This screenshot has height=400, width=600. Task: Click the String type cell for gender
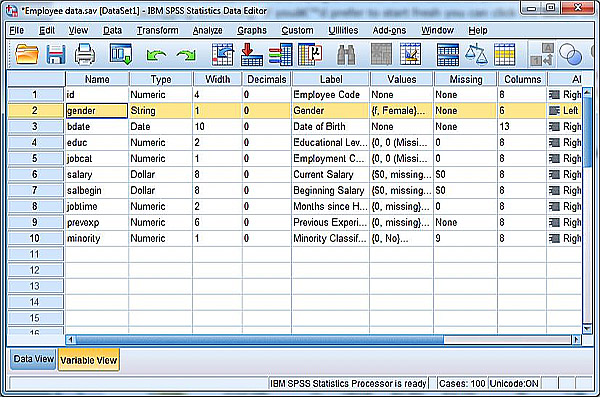pyautogui.click(x=160, y=111)
